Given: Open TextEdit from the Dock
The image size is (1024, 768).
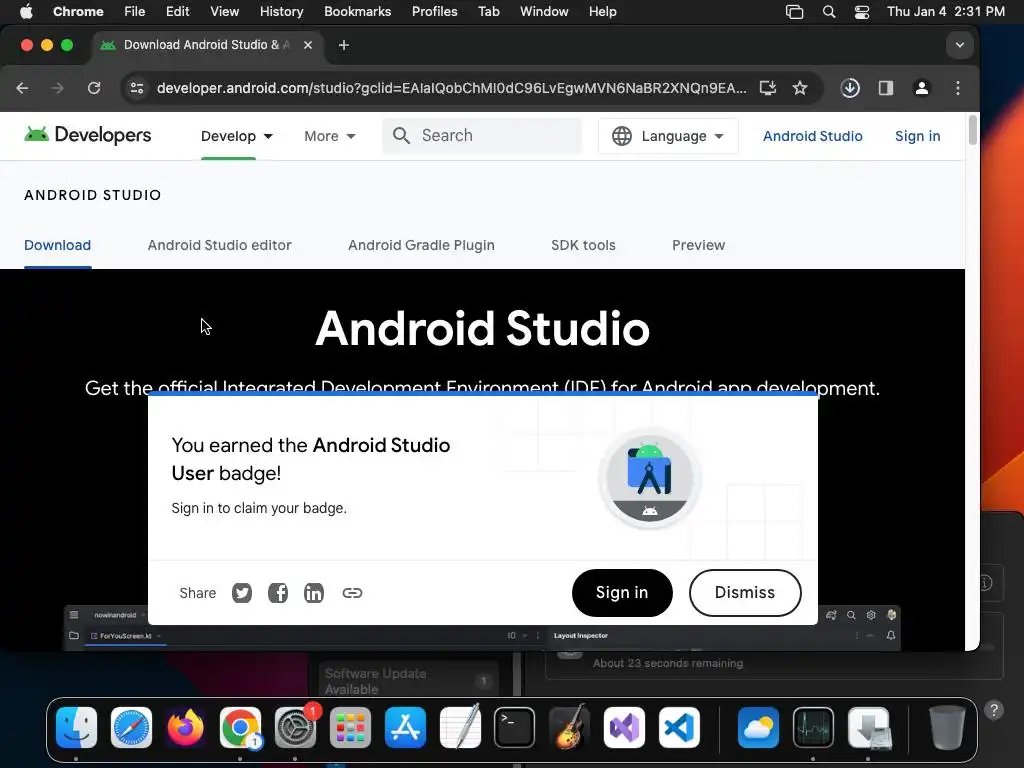Looking at the screenshot, I should (x=460, y=727).
